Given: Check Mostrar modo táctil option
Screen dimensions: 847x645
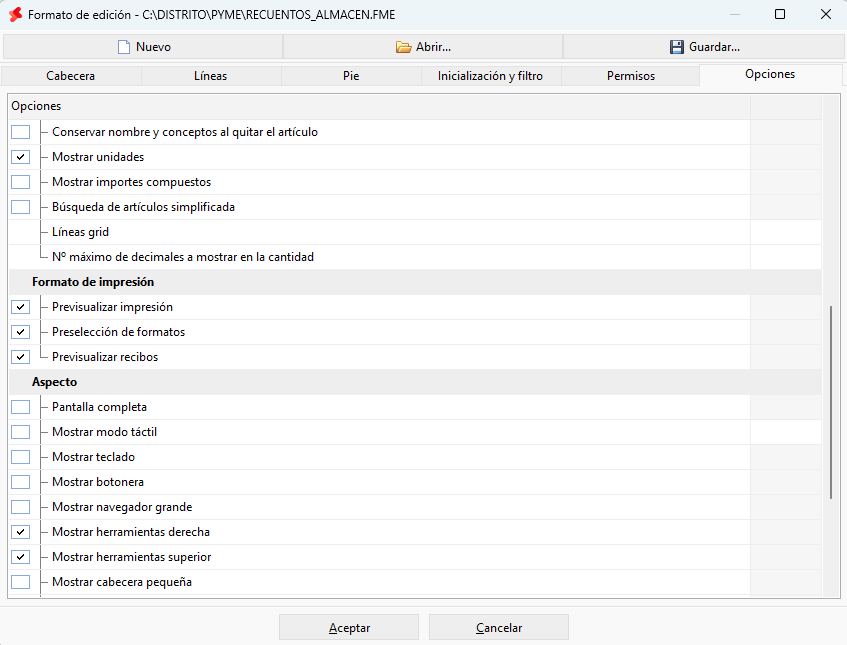Looking at the screenshot, I should click(x=21, y=432).
